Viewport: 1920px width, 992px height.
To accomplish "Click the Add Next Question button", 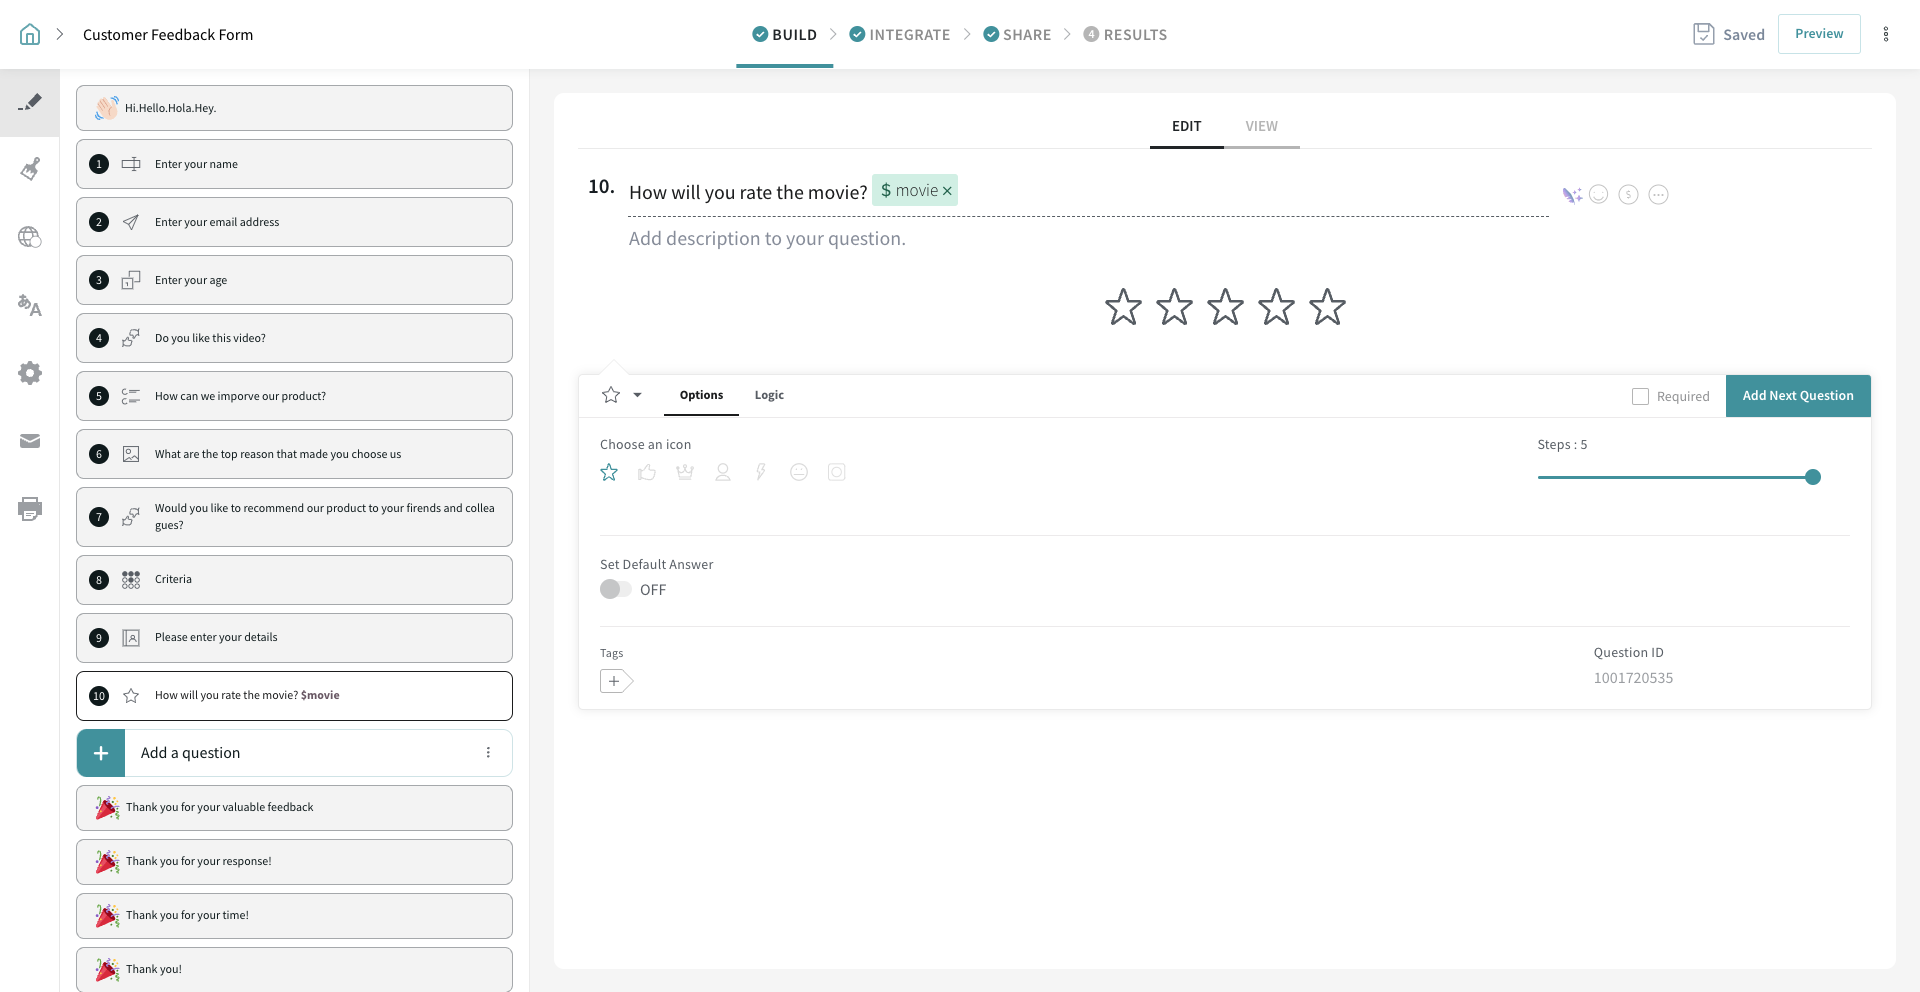I will tap(1797, 396).
